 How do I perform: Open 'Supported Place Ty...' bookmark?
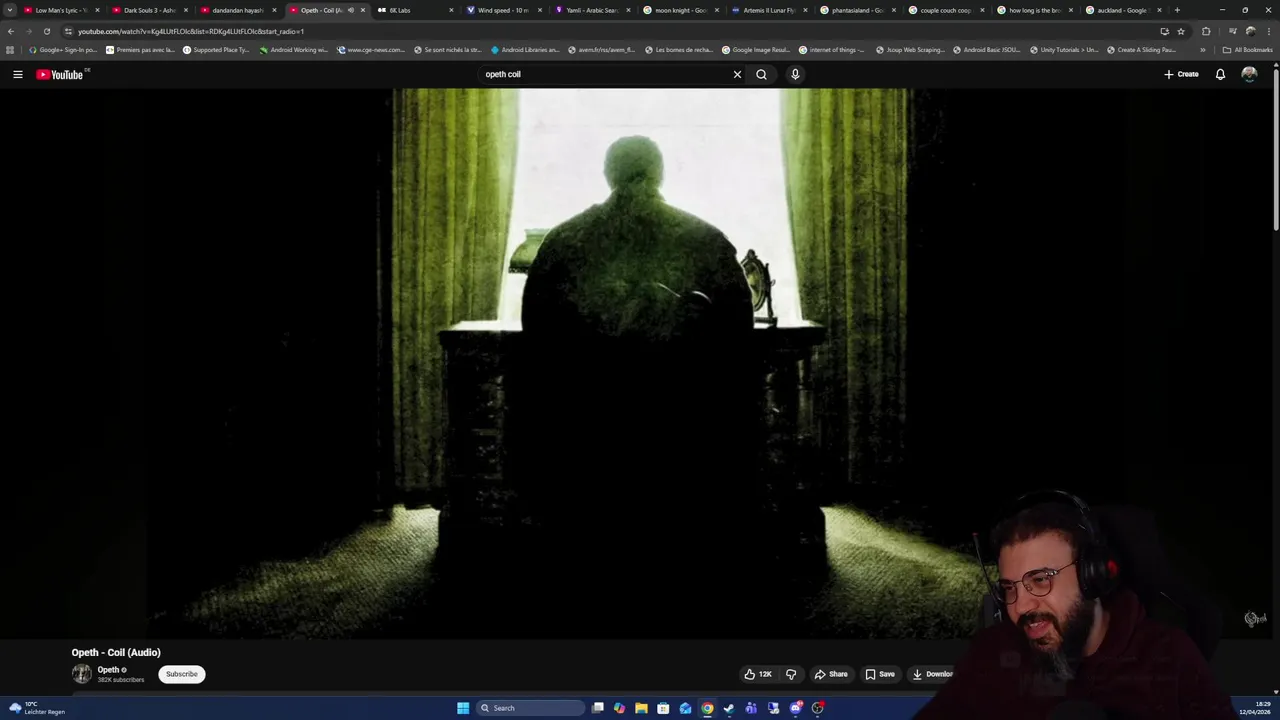pos(216,49)
